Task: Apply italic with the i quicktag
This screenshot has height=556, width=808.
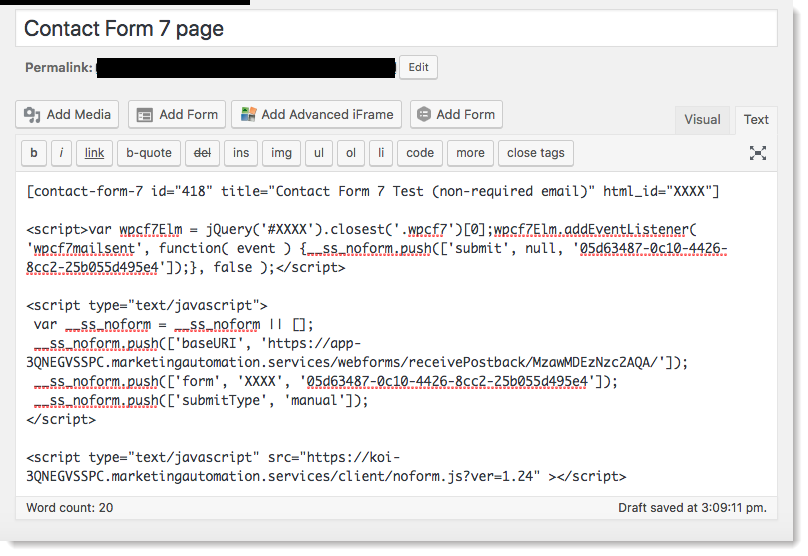Action: [61, 153]
